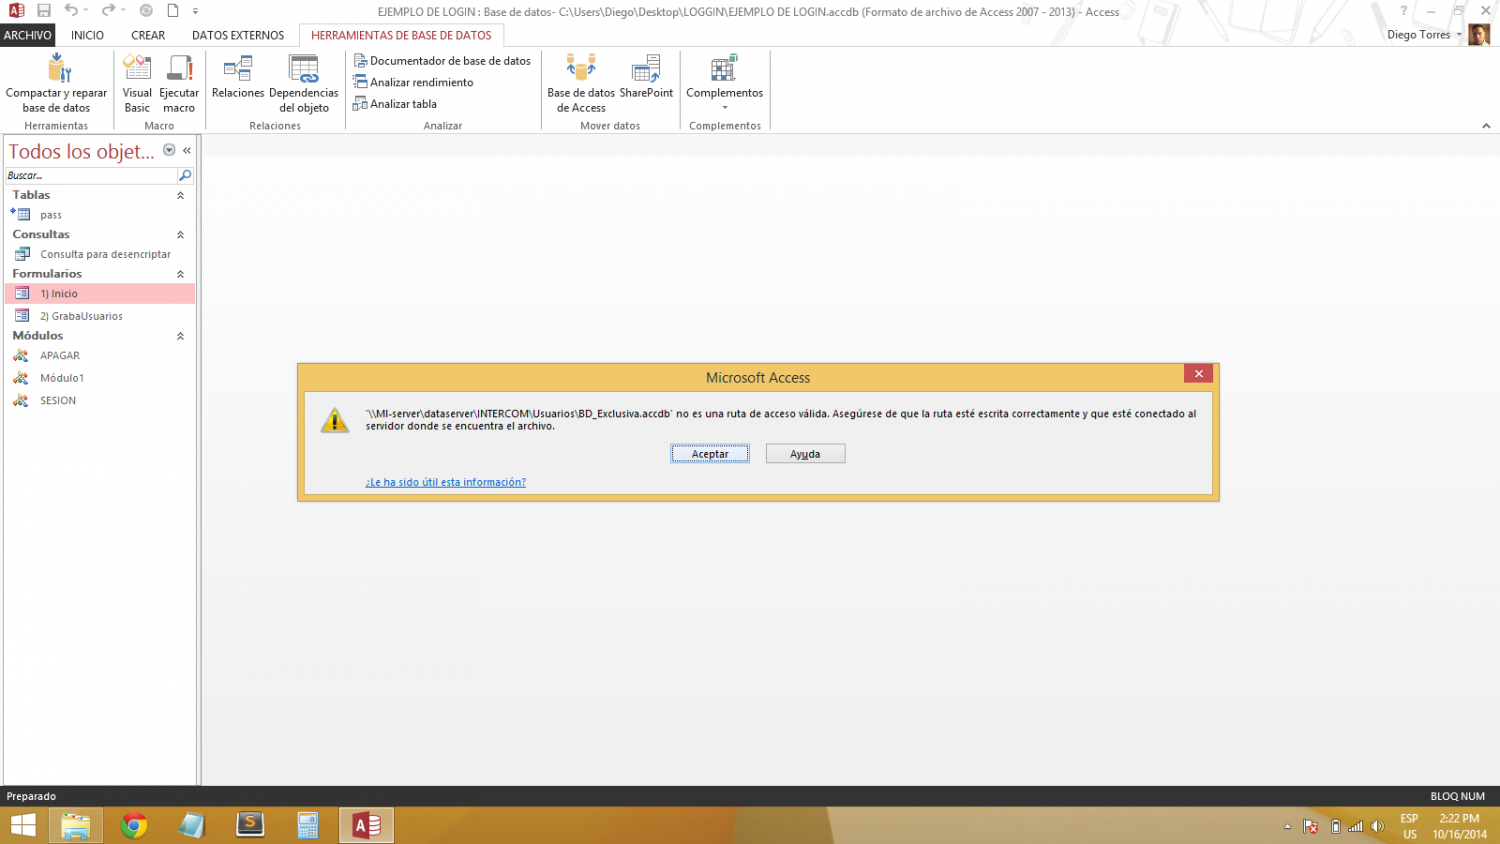This screenshot has height=844, width=1500.
Task: Open Relaciones tool
Action: coord(238,78)
